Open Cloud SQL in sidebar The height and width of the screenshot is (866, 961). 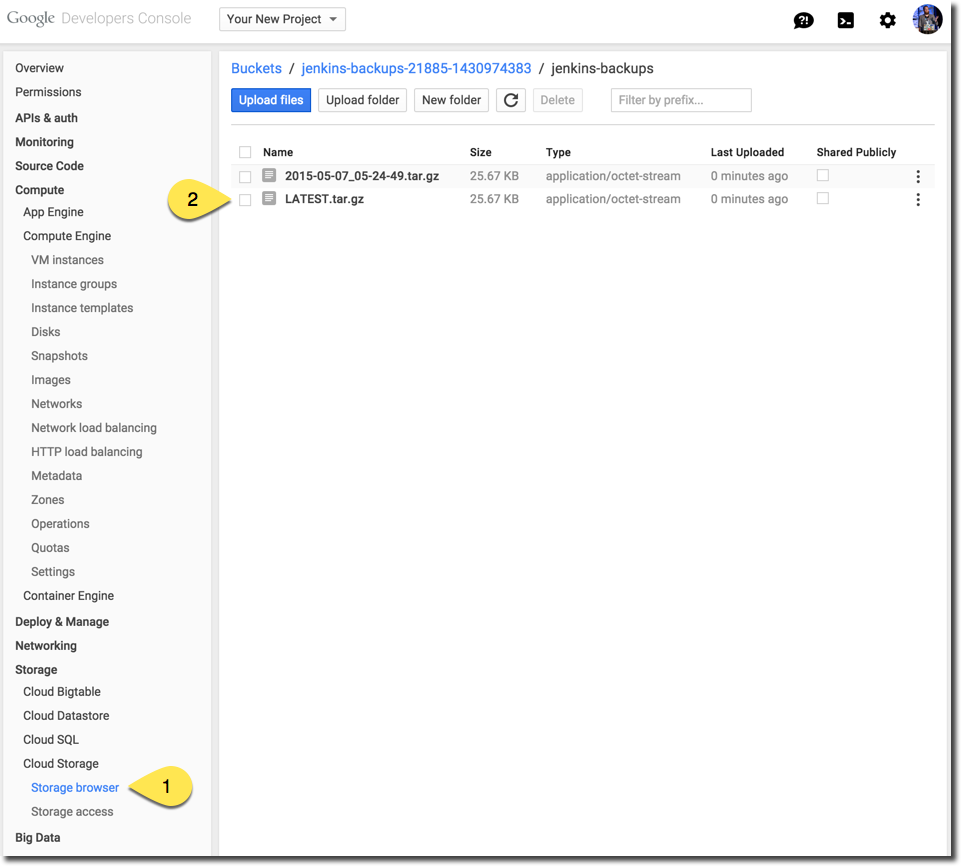(x=51, y=740)
